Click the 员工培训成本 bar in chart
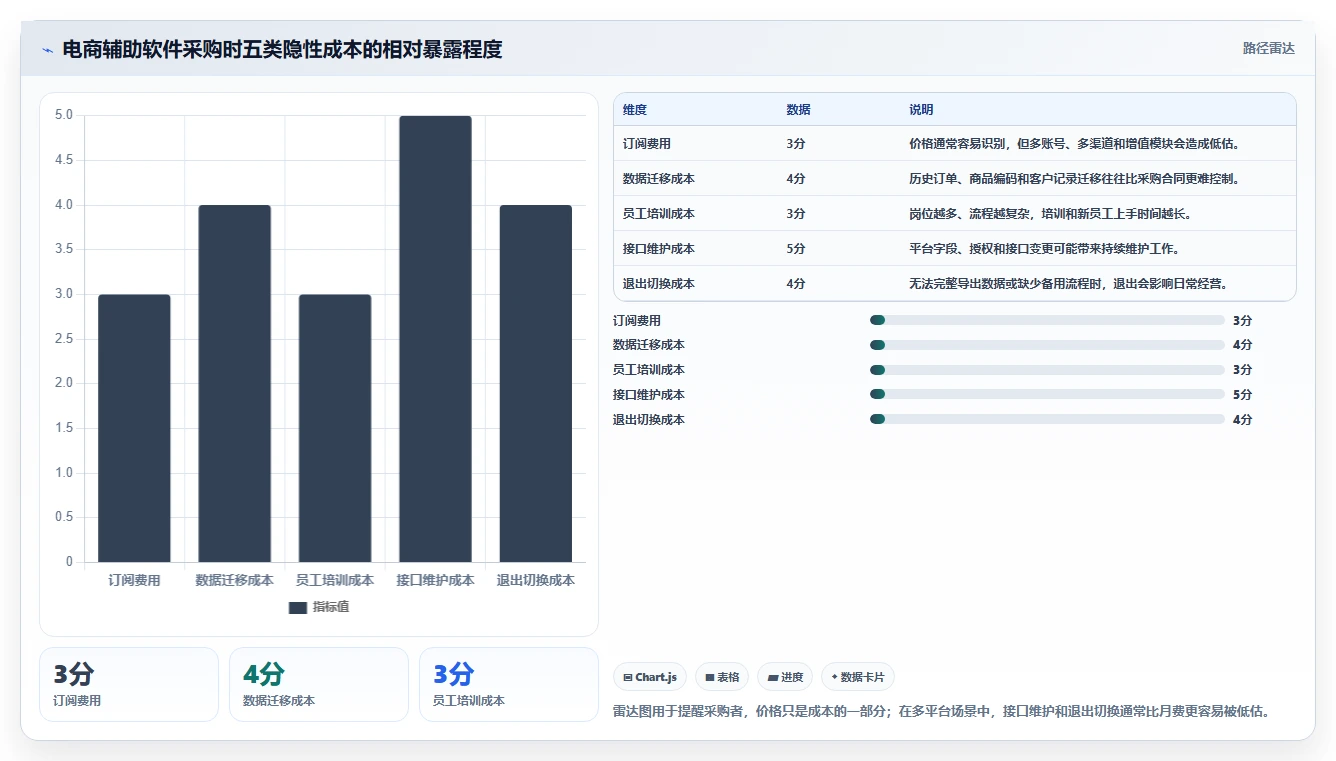Screen dimensions: 1336x761 (335, 428)
